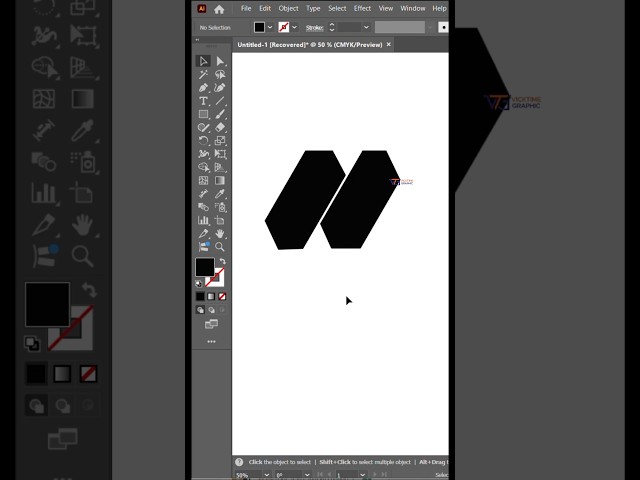Open the stroke color dropdown in the control bar
640x480 pixels.
click(294, 27)
